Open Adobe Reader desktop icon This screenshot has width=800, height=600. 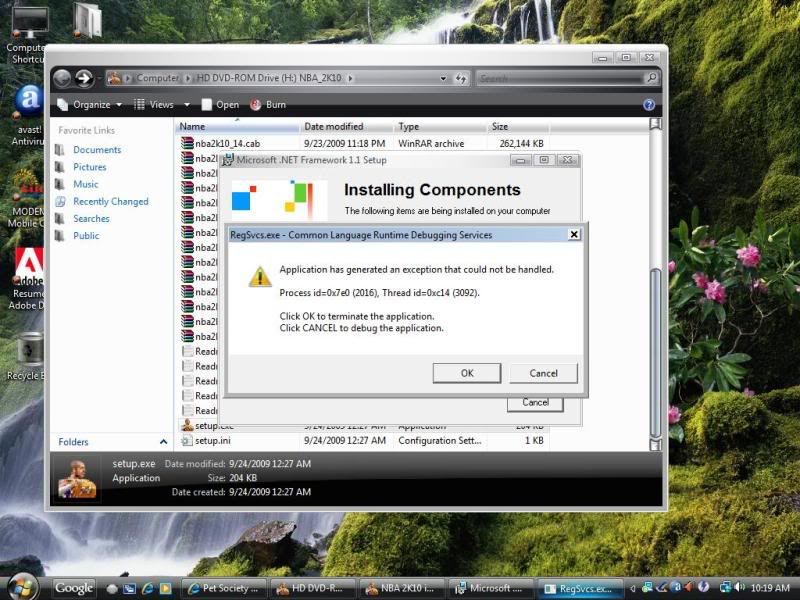click(x=28, y=280)
